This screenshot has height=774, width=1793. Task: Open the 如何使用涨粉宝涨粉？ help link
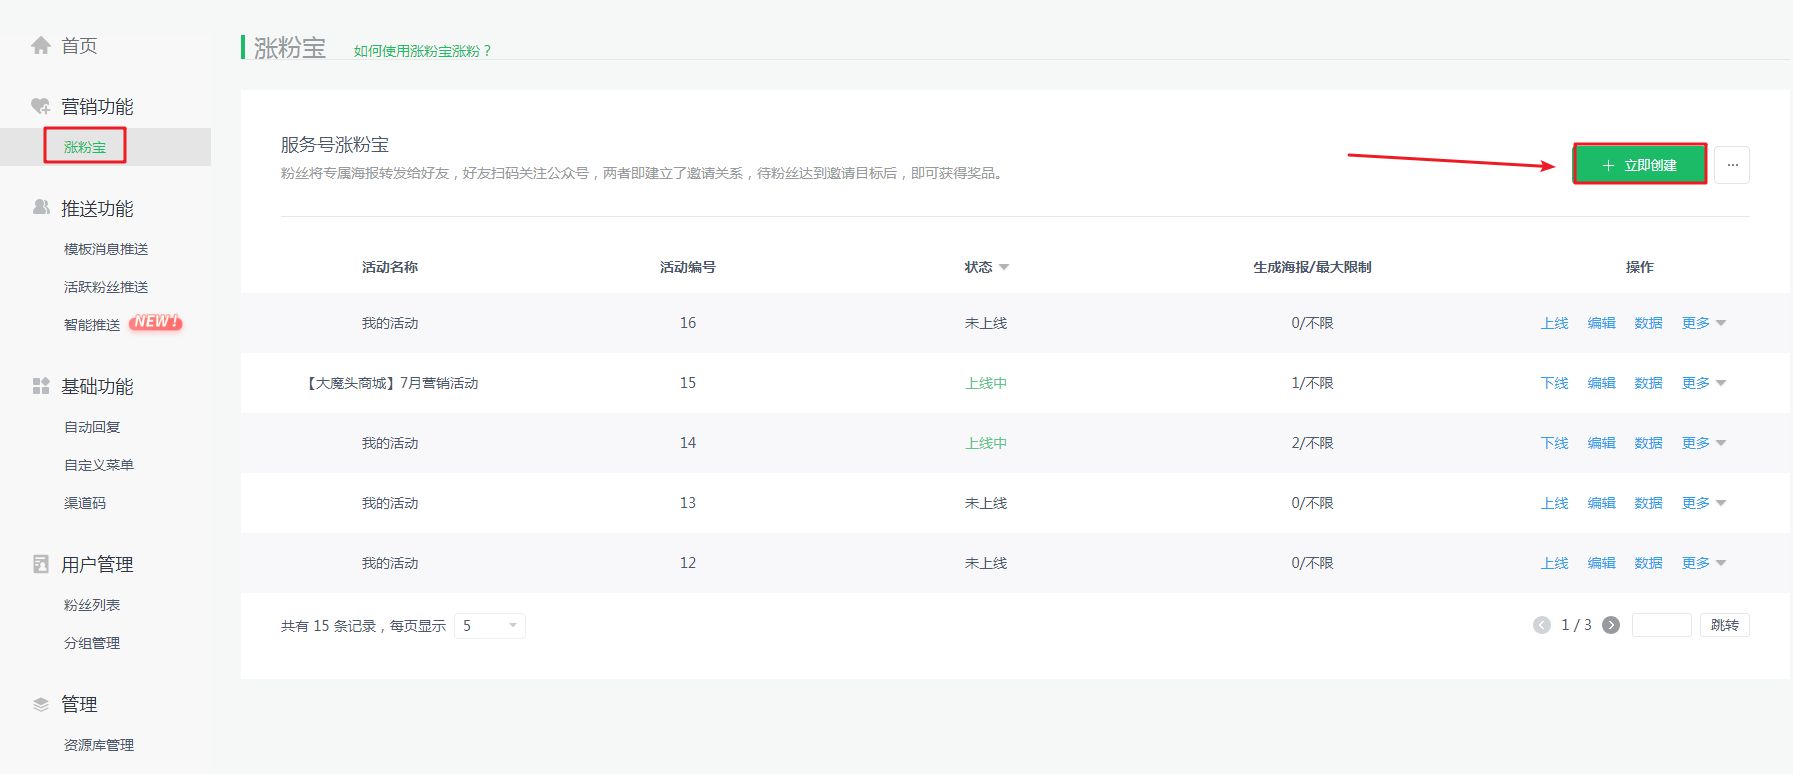coord(422,51)
